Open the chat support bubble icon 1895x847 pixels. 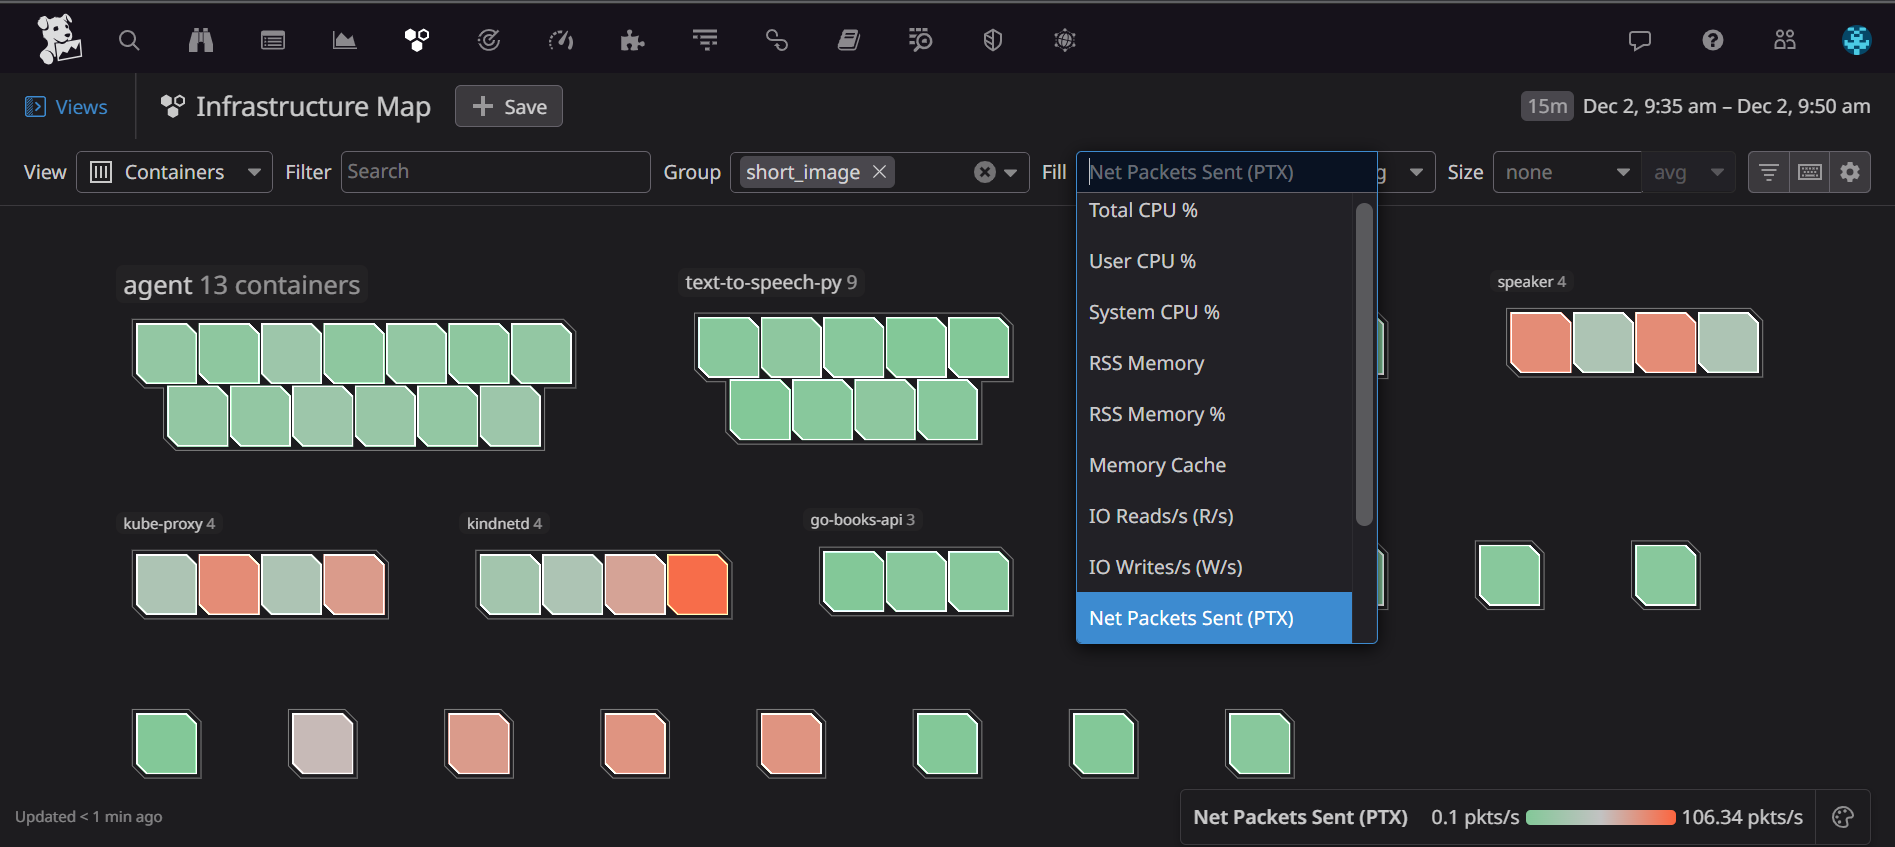(x=1640, y=40)
